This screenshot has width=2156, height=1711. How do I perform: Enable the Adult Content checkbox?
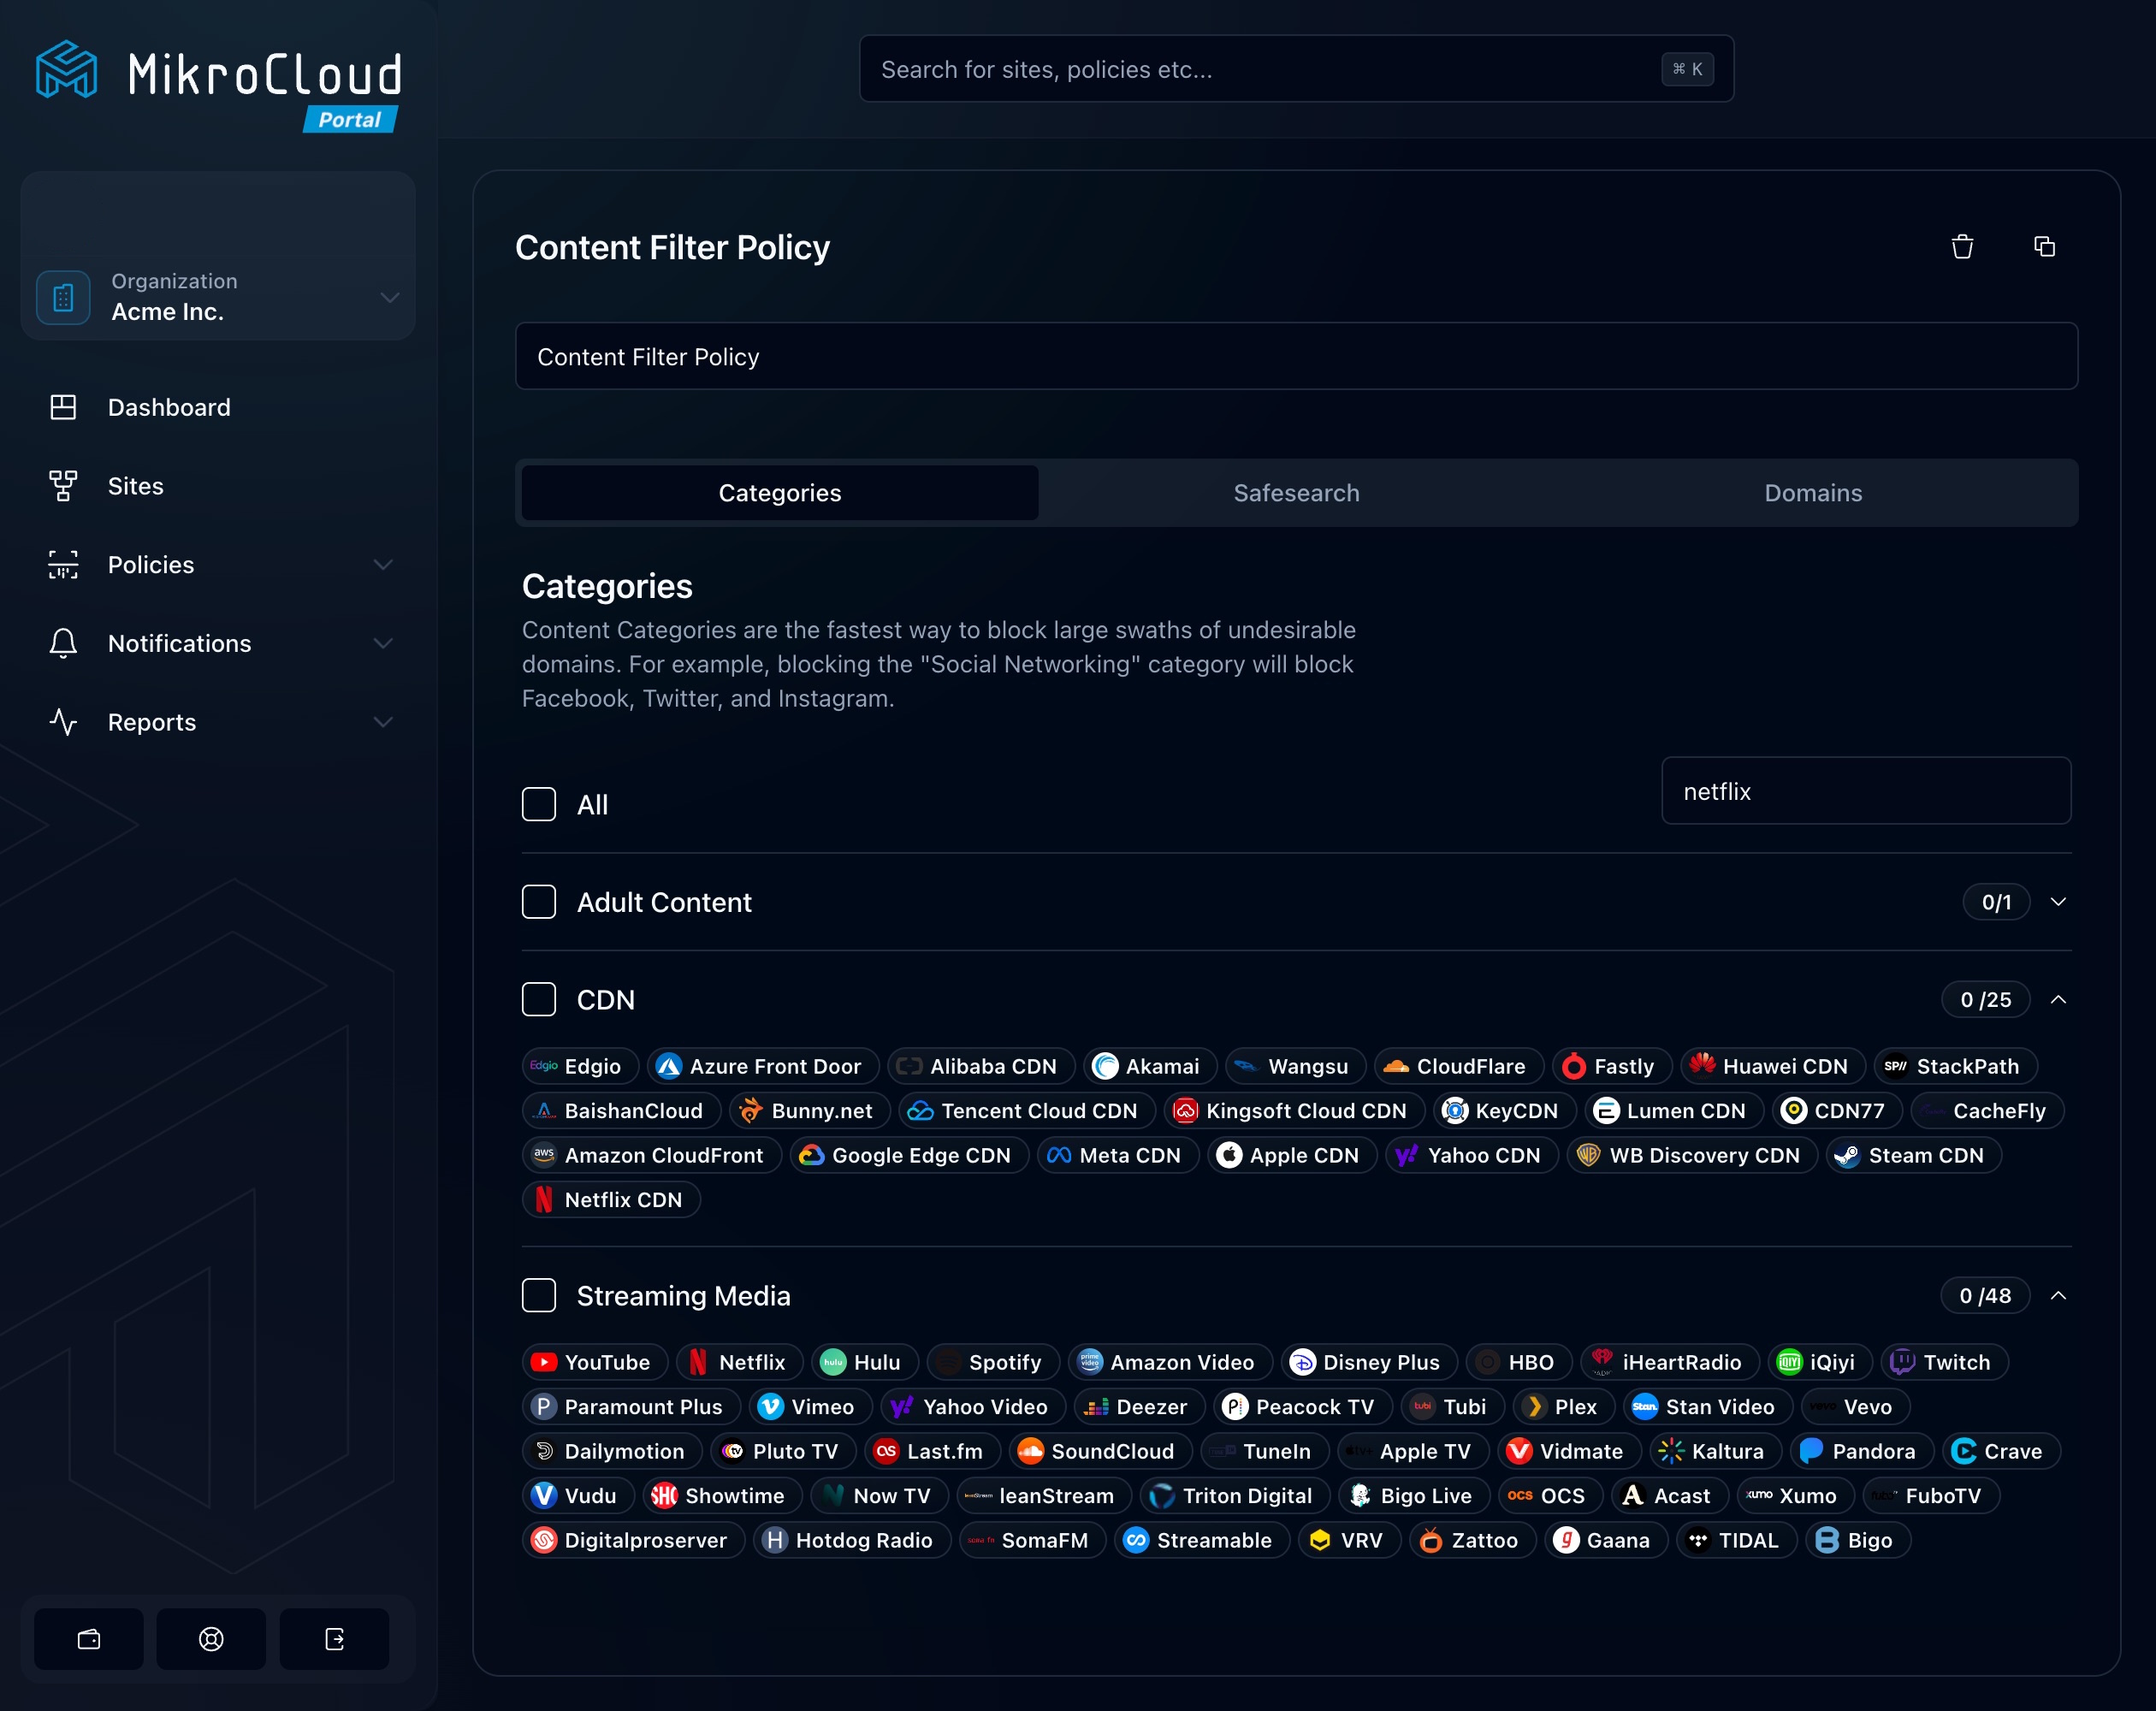pos(539,901)
